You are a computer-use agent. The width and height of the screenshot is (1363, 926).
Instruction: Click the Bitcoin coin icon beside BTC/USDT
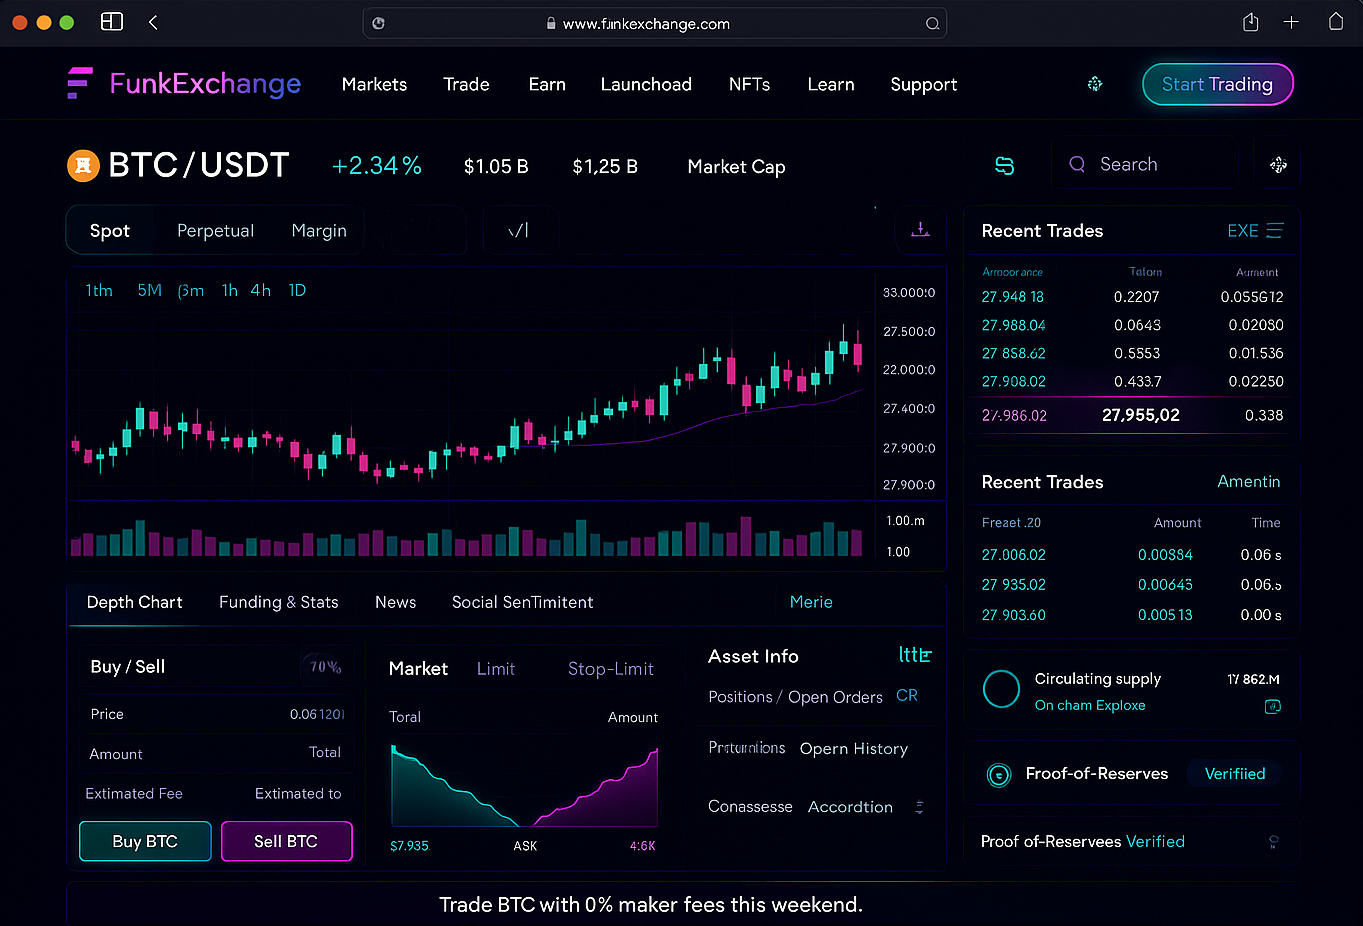83,166
